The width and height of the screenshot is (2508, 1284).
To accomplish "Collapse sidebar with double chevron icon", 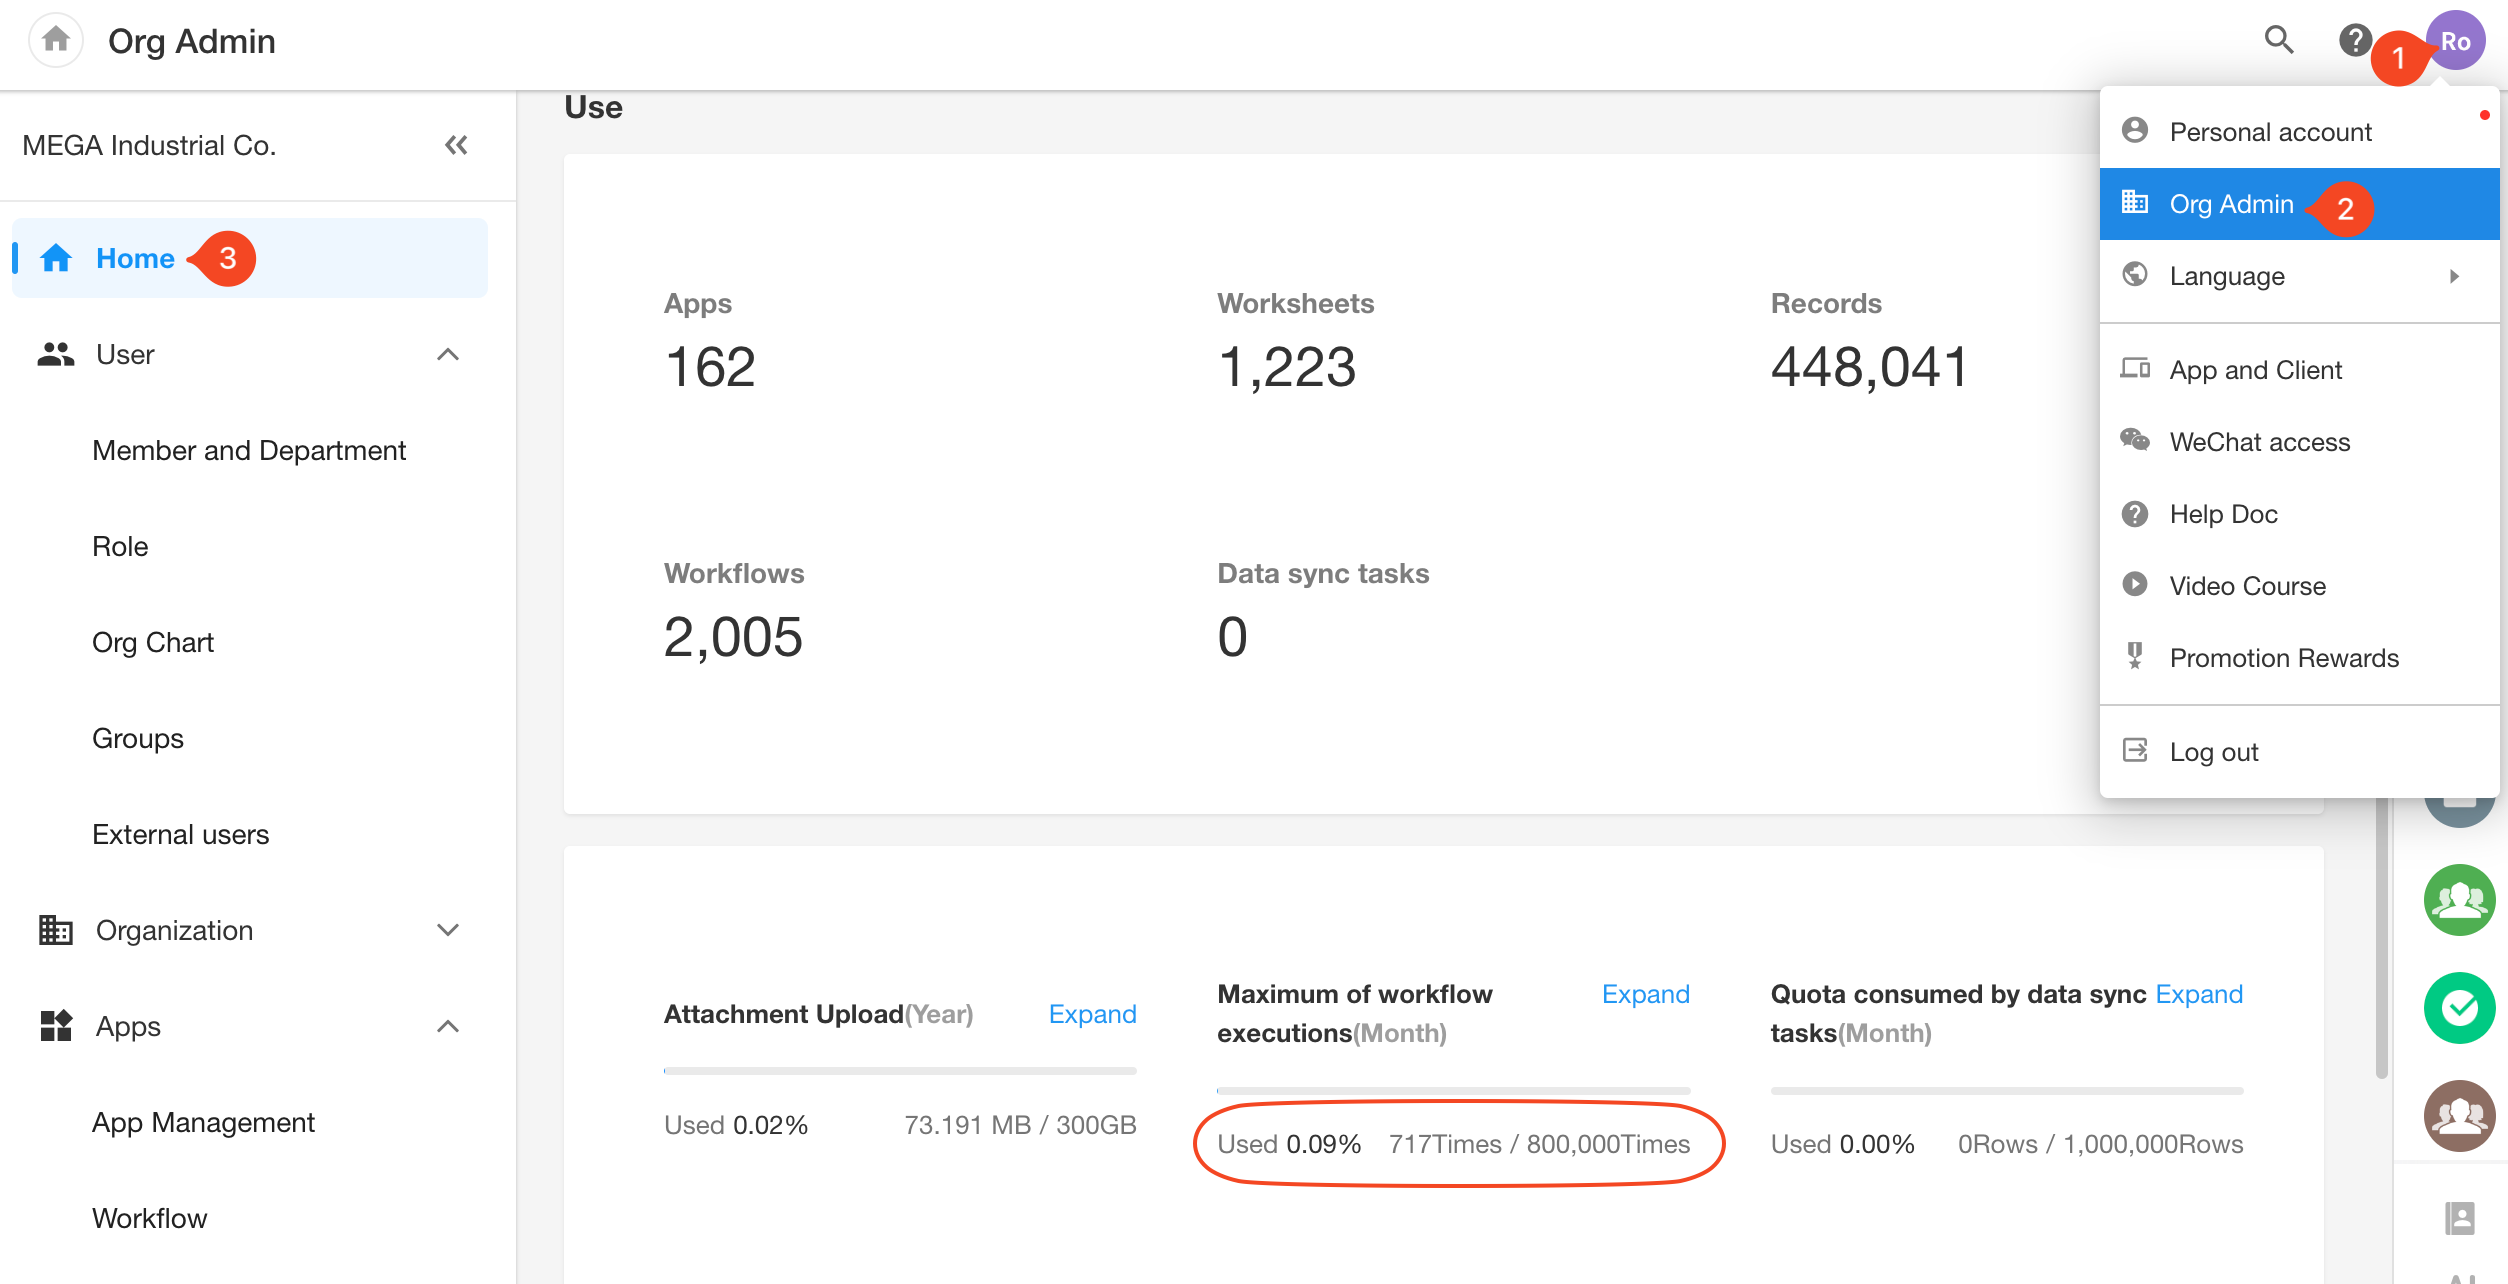I will [x=456, y=145].
